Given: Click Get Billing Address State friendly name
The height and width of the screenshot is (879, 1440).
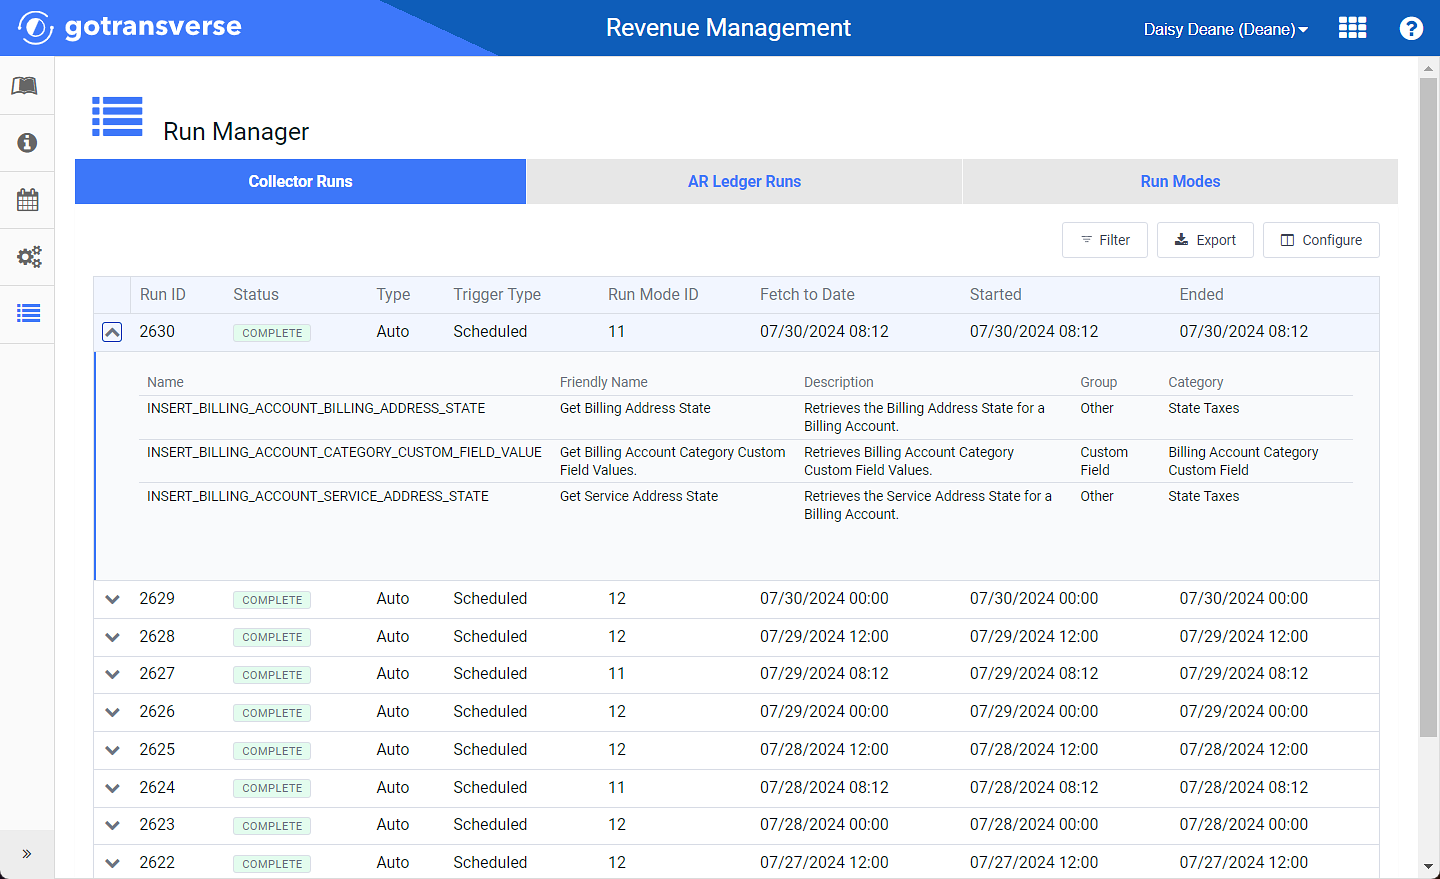Looking at the screenshot, I should 635,408.
